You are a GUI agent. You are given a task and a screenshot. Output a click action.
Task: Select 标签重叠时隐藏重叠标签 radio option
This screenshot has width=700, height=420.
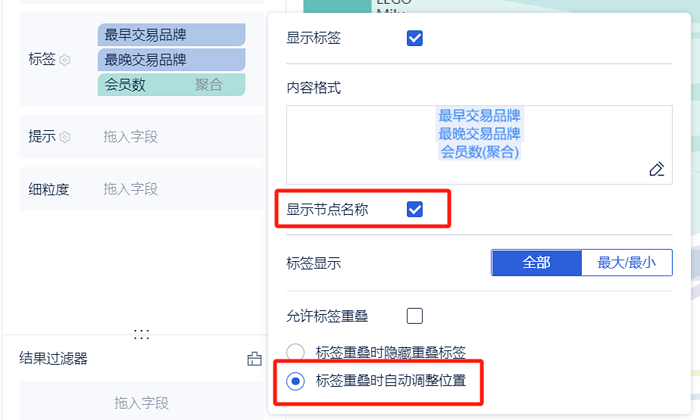pyautogui.click(x=296, y=353)
